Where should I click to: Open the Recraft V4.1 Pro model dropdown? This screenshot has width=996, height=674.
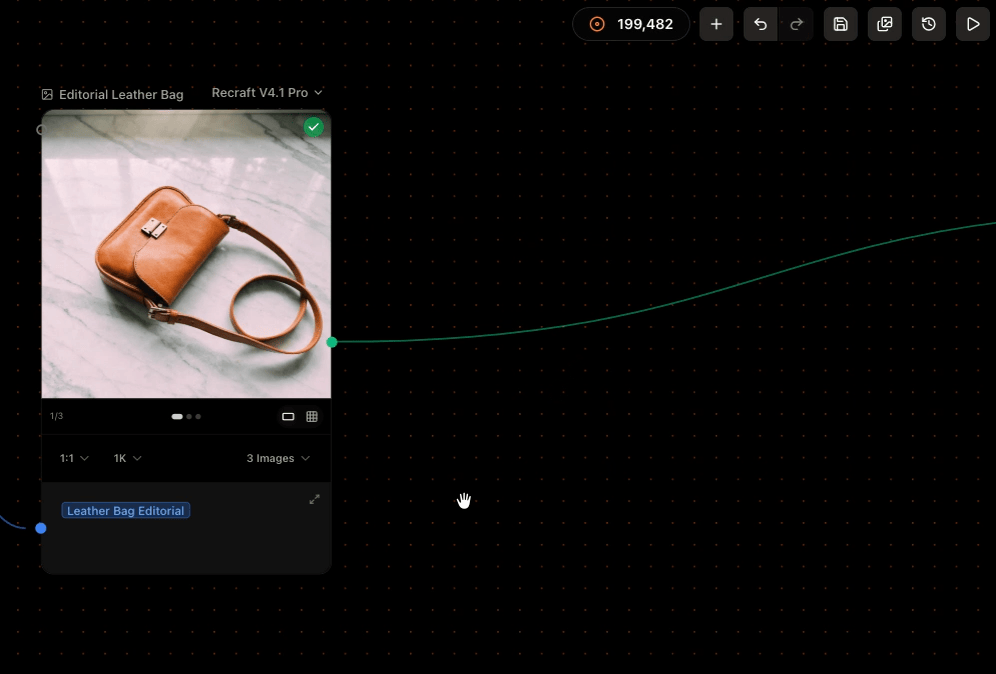tap(267, 93)
